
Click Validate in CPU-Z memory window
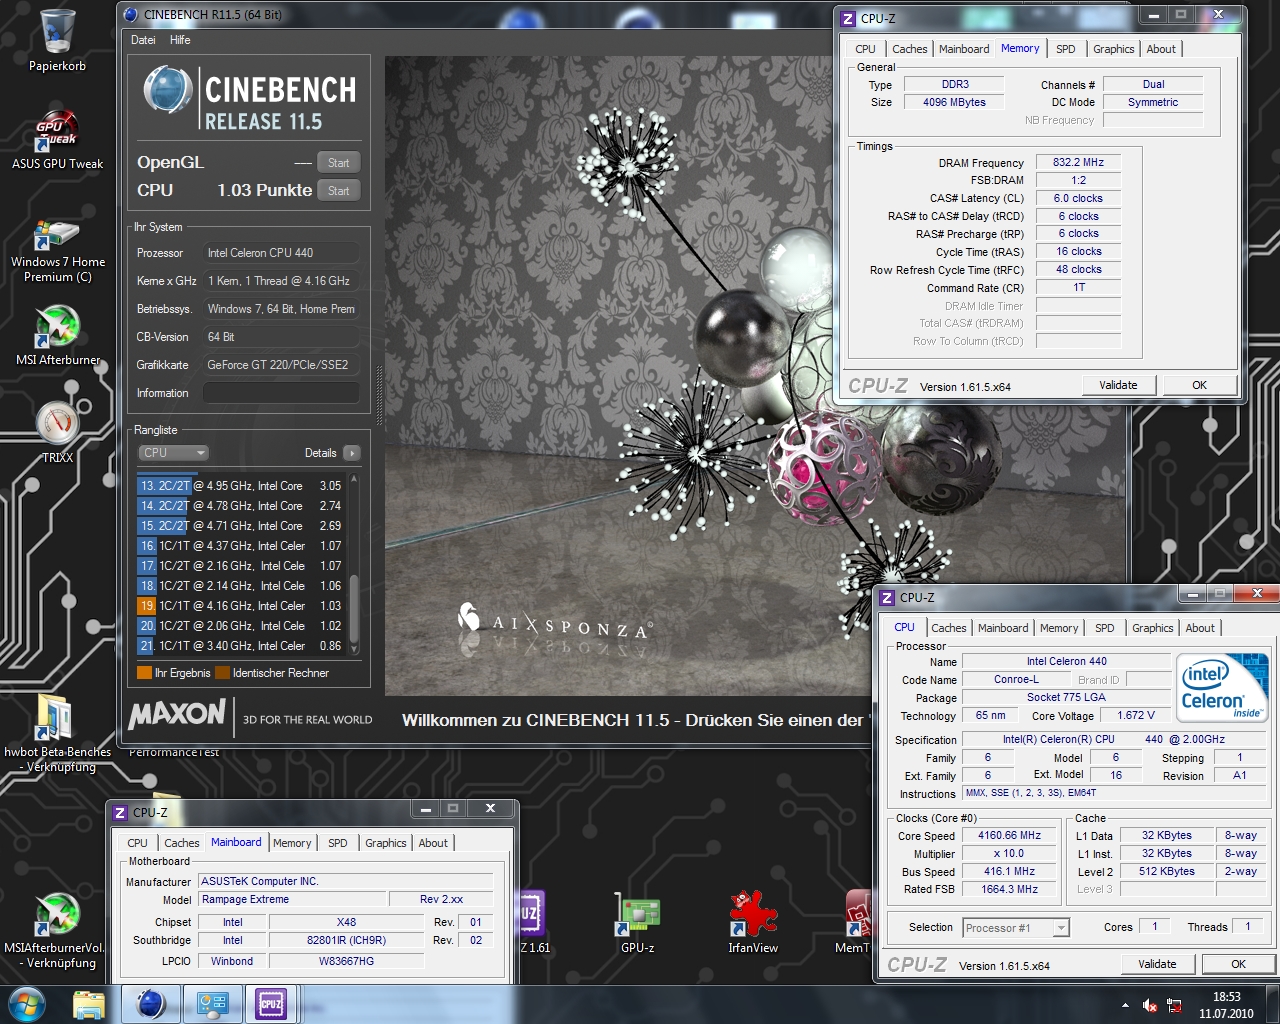tap(1118, 385)
